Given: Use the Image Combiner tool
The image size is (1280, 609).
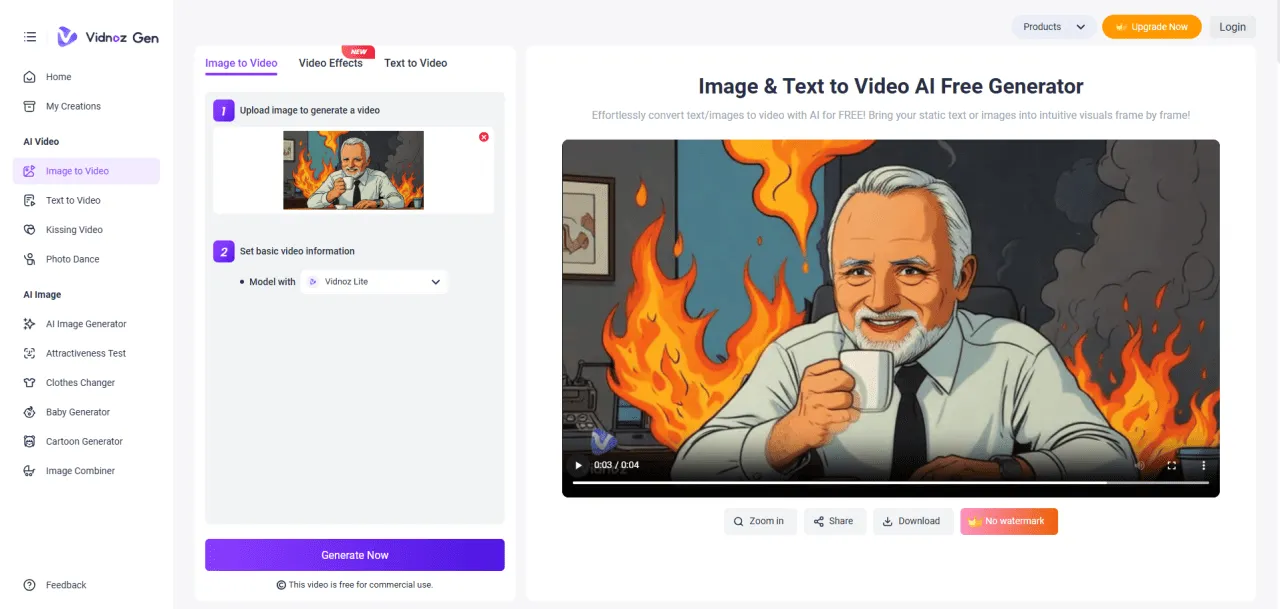Looking at the screenshot, I should 79,470.
